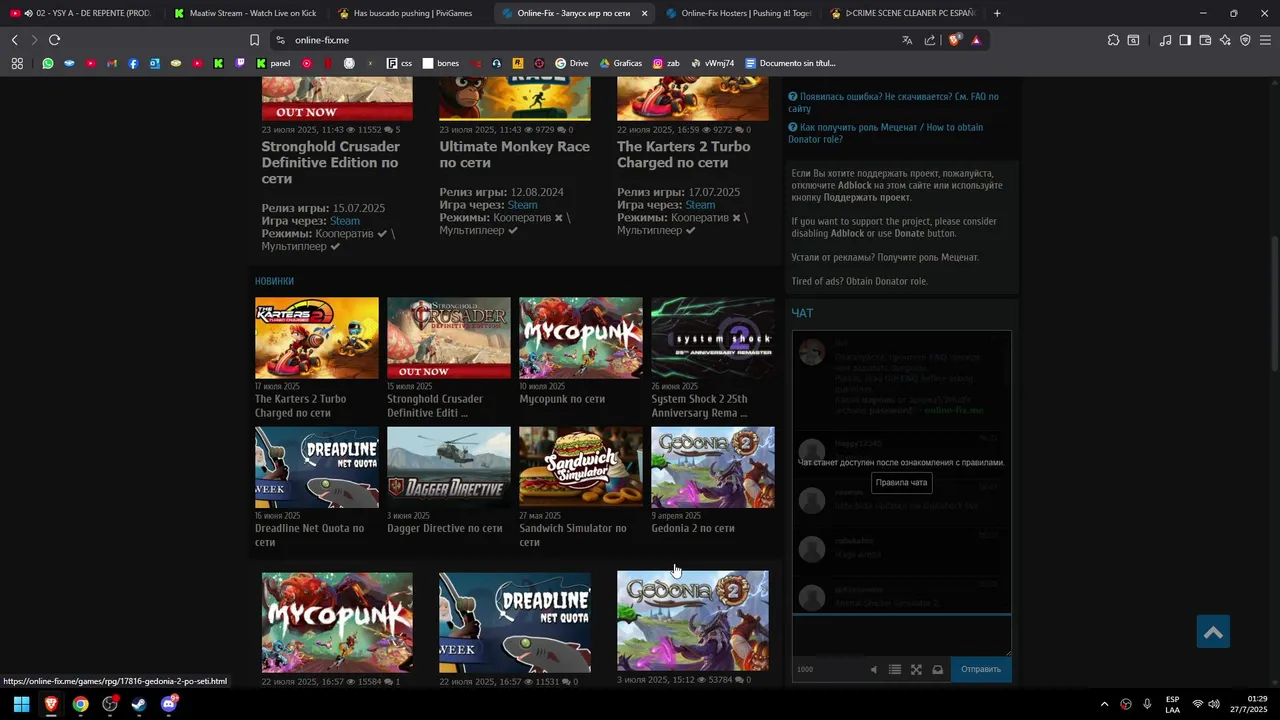Open Leo AI sparkle icon
The height and width of the screenshot is (720, 1280).
(x=1225, y=40)
